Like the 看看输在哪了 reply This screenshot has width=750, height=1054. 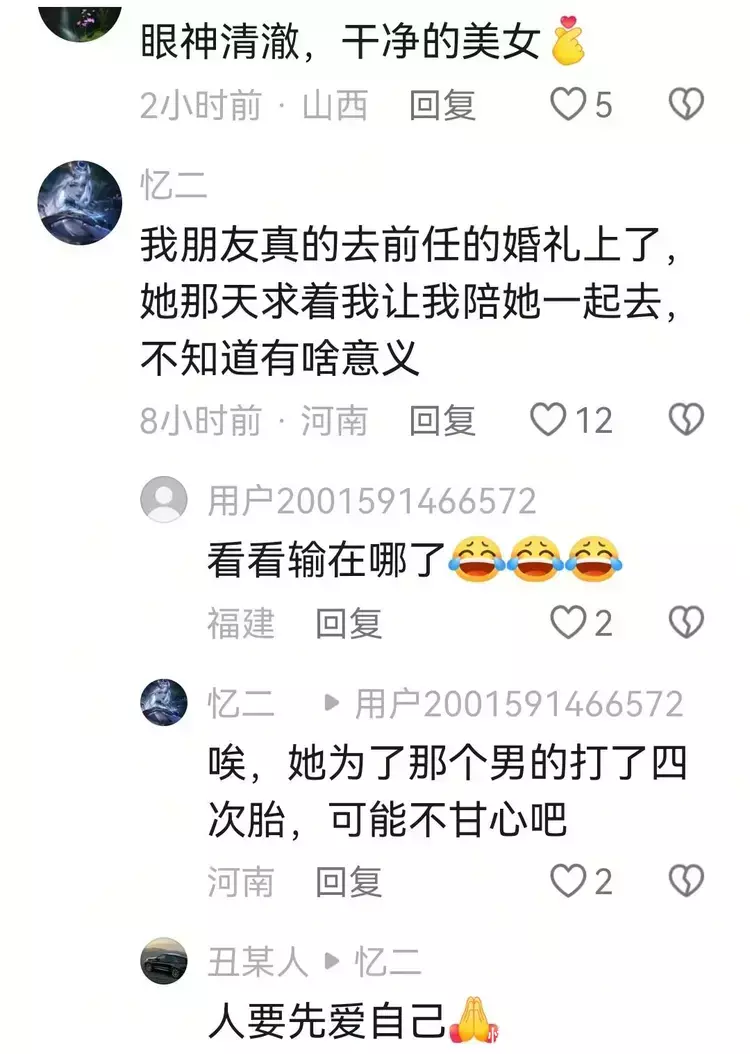click(x=568, y=622)
